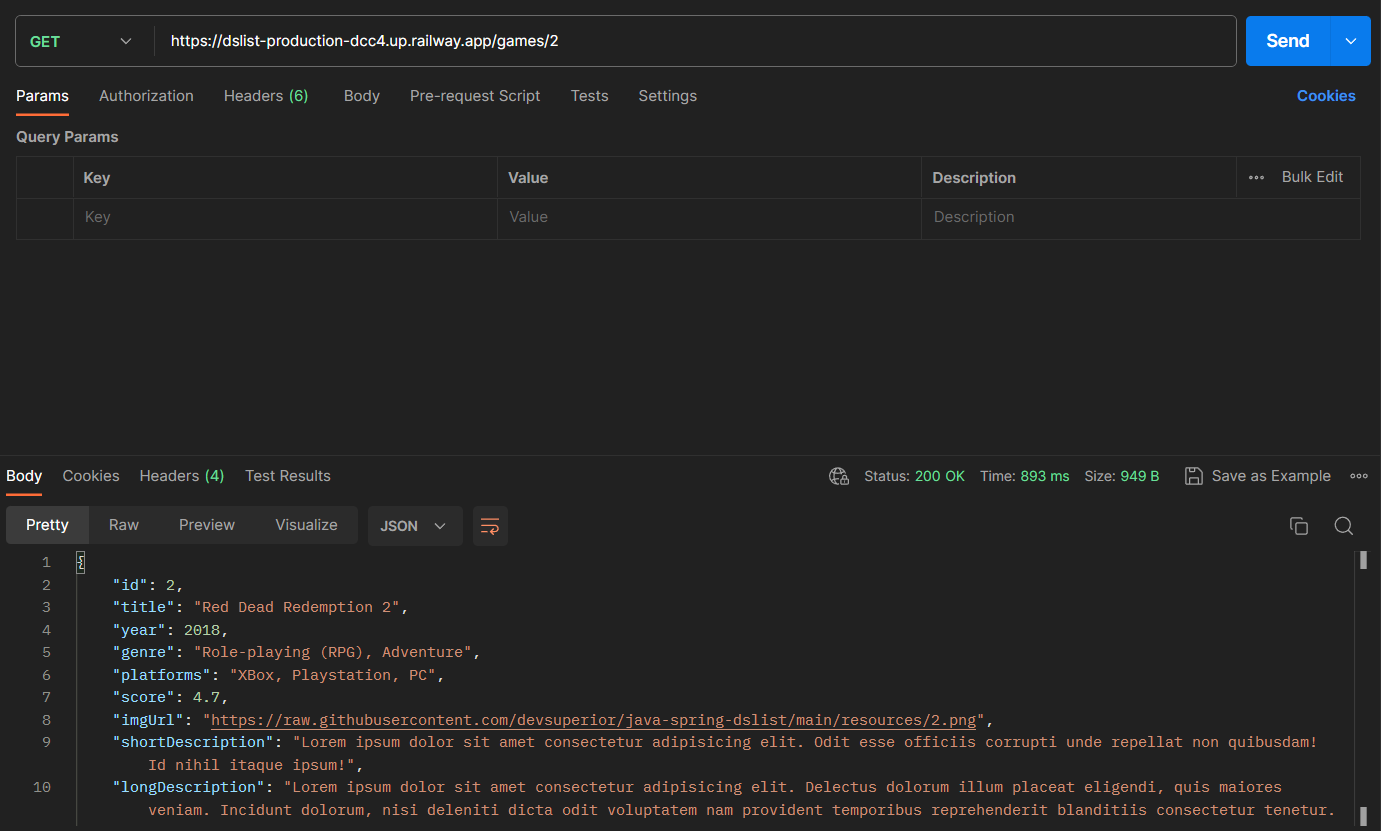Copy the response body with the copy icon
Screen dimensions: 1381x831
[x=1299, y=526]
